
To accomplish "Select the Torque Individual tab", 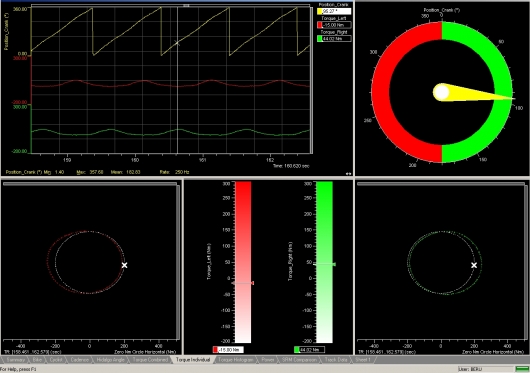I will click(193, 360).
